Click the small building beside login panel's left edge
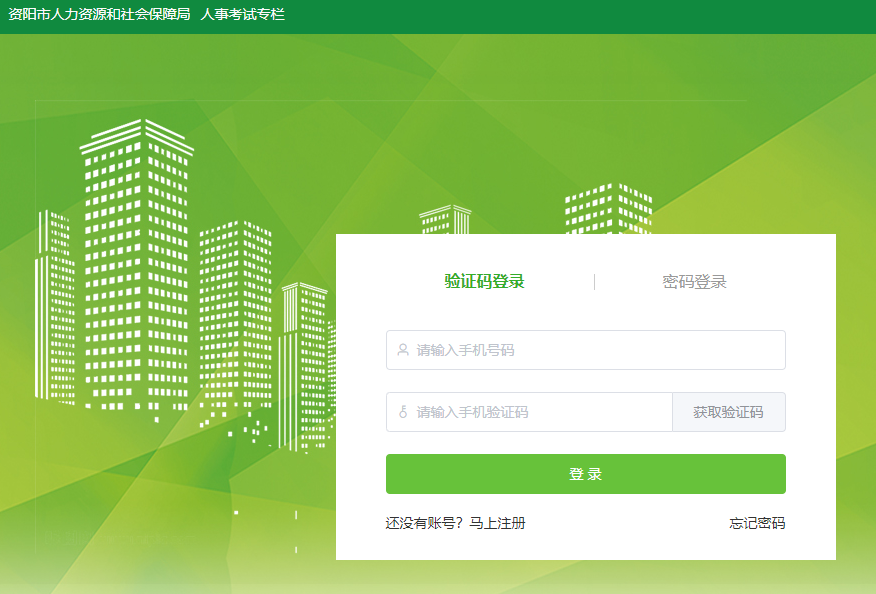This screenshot has width=876, height=594. (303, 360)
